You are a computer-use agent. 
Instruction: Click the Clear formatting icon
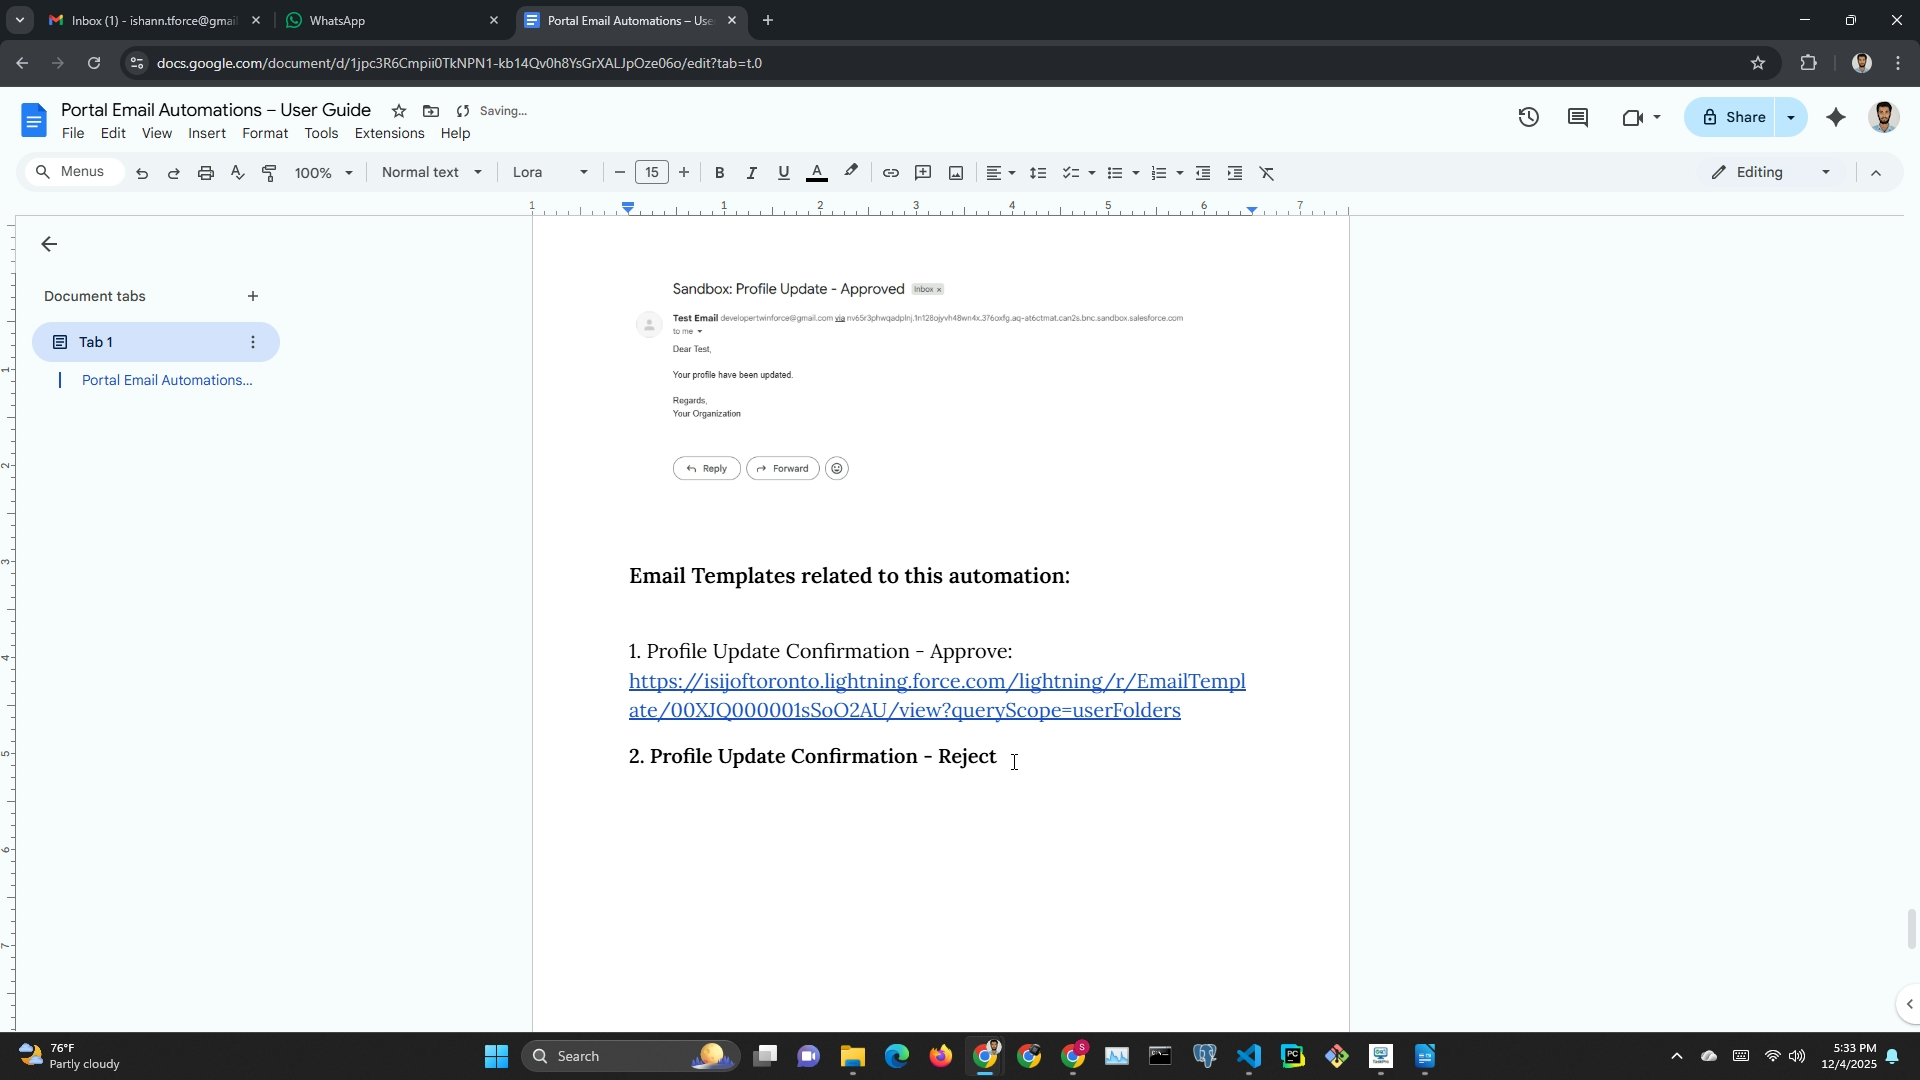pyautogui.click(x=1267, y=173)
